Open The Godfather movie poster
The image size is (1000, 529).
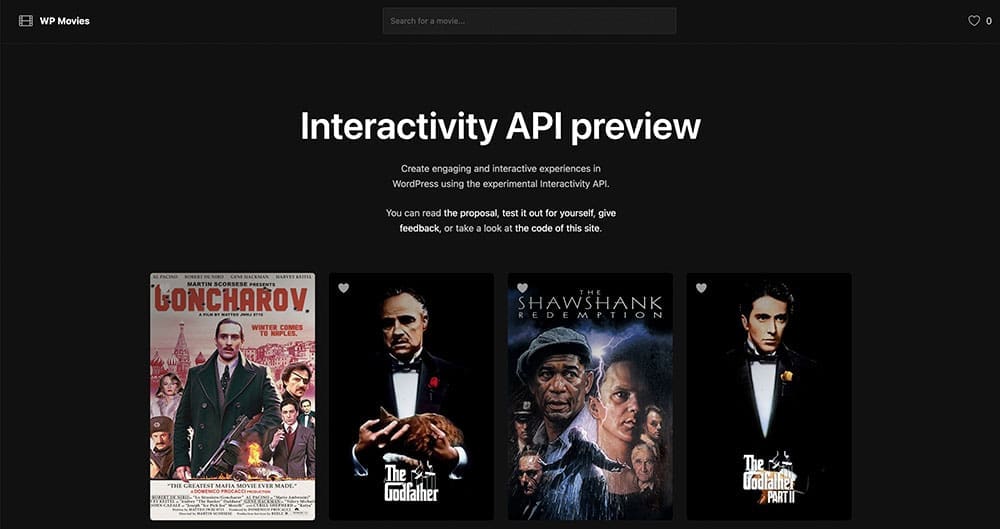411,396
